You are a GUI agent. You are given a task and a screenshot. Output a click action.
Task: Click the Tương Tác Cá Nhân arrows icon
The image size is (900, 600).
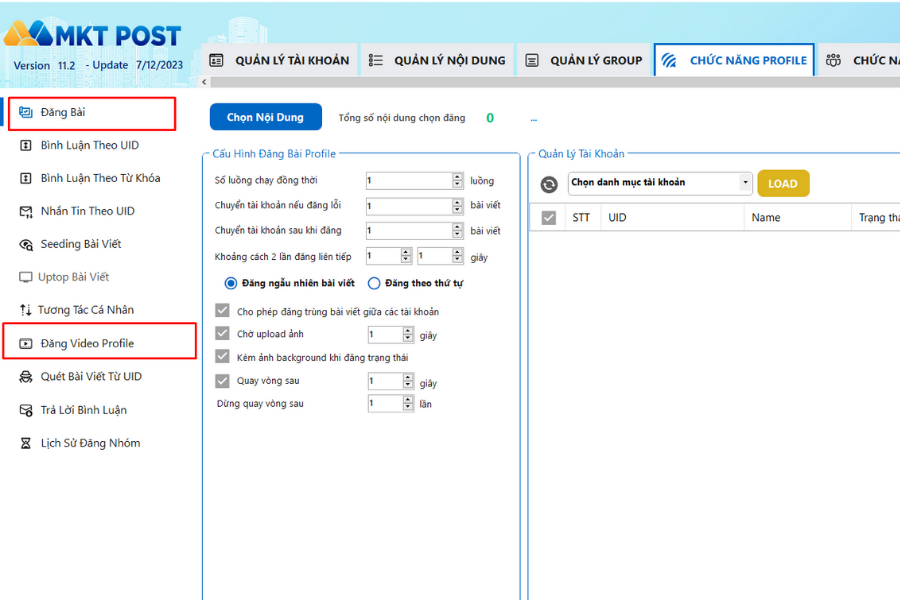coord(26,310)
